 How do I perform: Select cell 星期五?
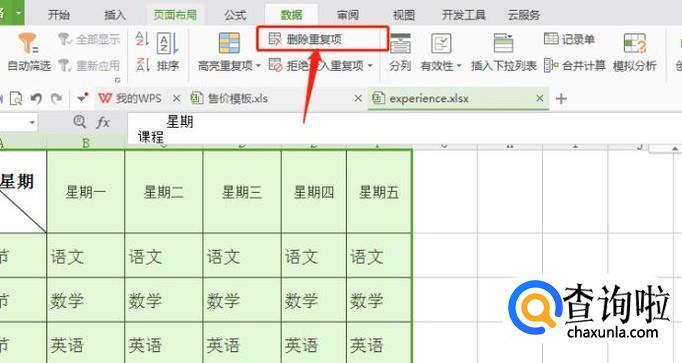[379, 192]
